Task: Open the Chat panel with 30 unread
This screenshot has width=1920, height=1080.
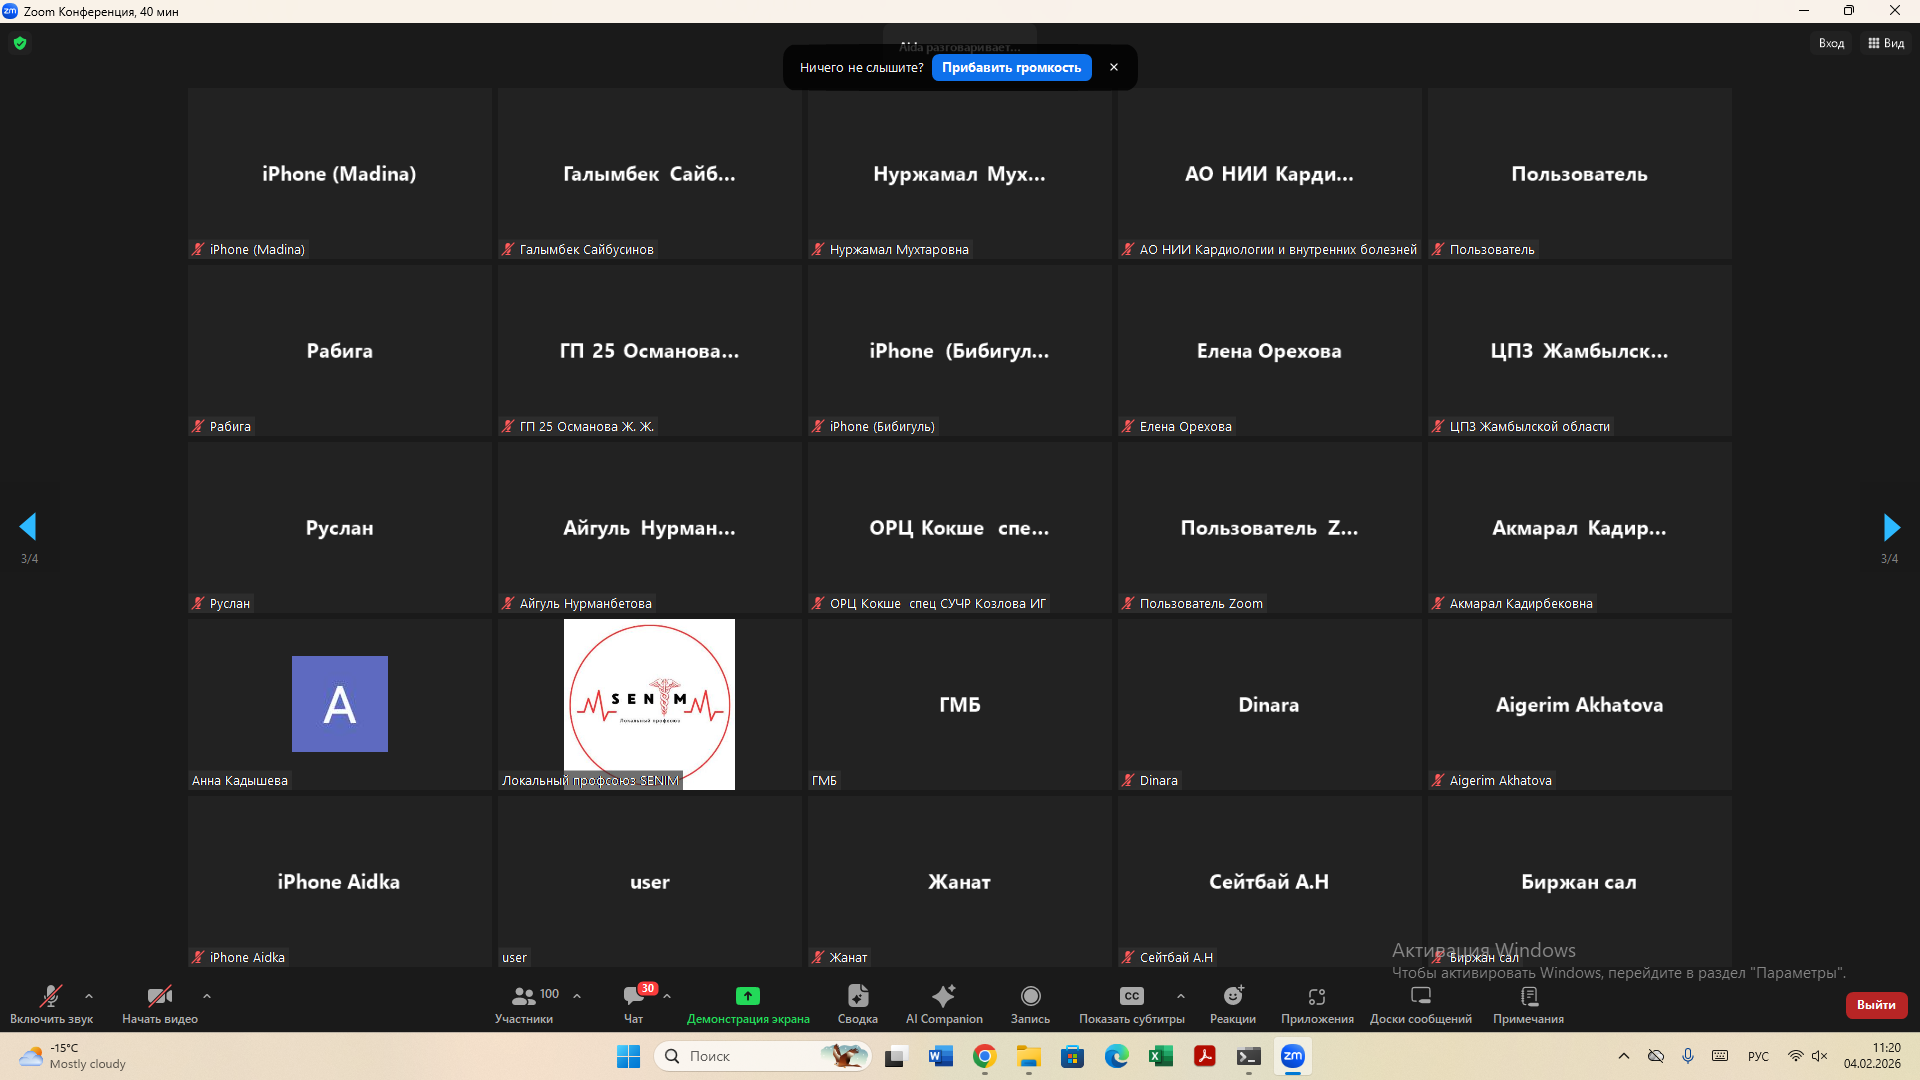Action: [634, 996]
